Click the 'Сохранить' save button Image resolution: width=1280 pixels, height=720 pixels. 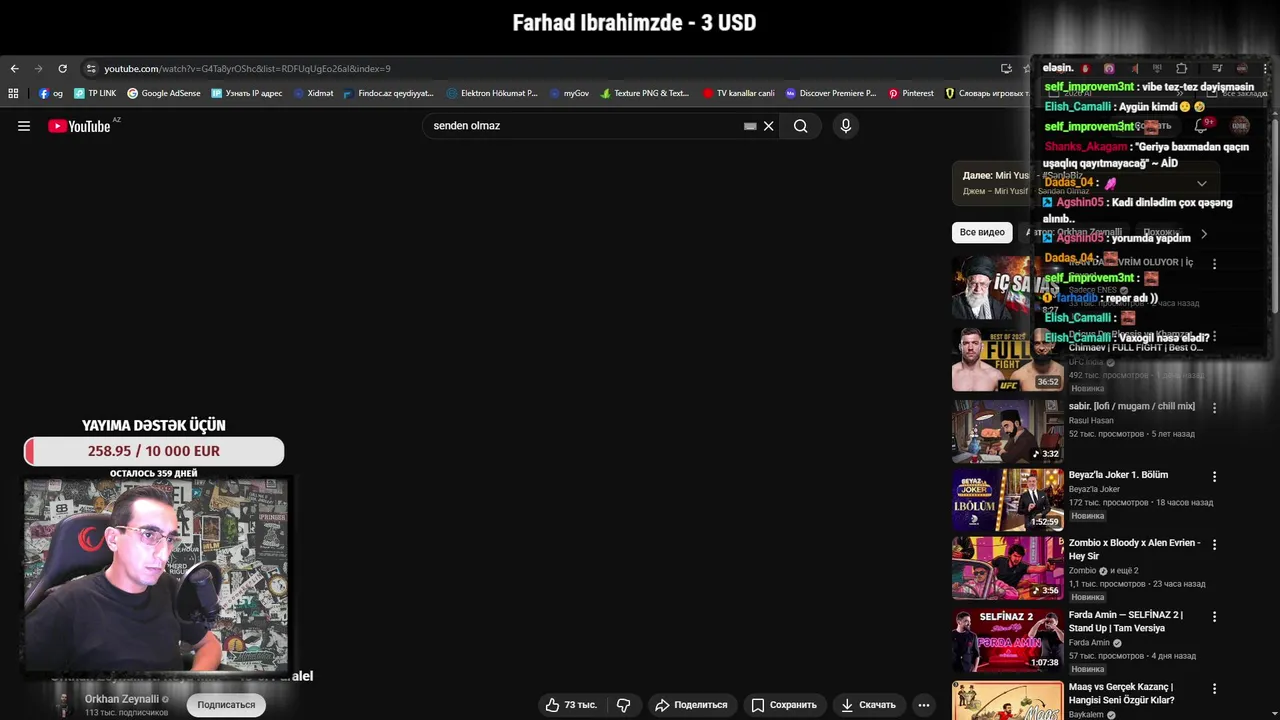(x=784, y=705)
